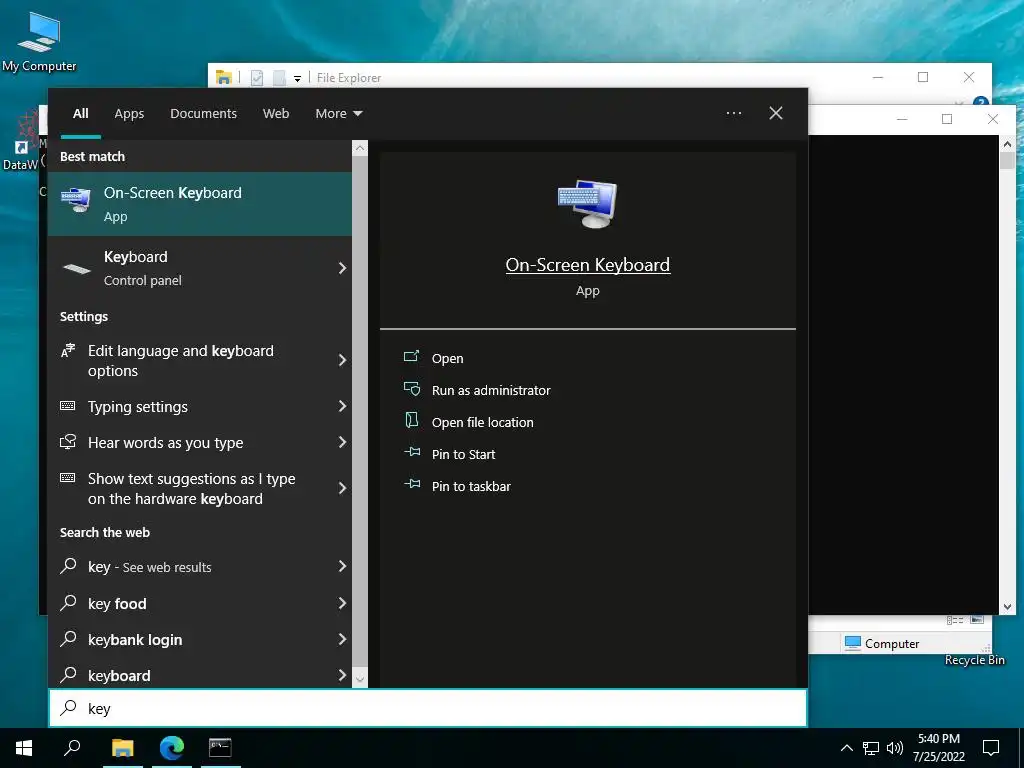
Task: Click the Run as administrator shield icon
Action: [411, 389]
